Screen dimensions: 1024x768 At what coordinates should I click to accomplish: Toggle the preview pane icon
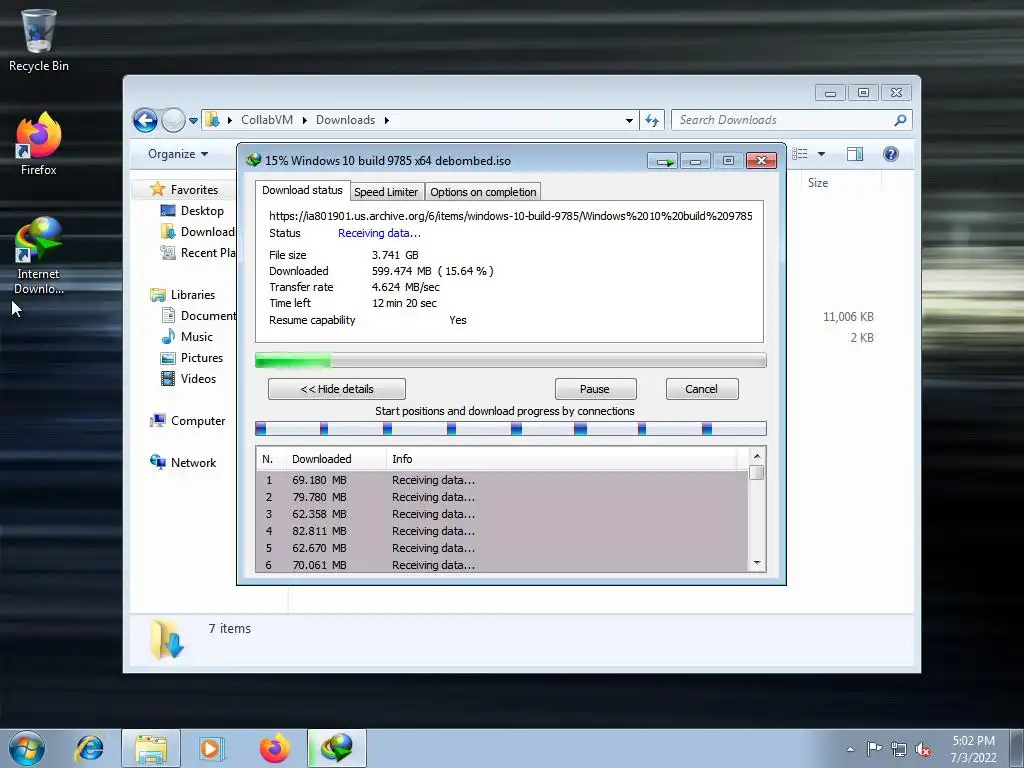[x=855, y=154]
